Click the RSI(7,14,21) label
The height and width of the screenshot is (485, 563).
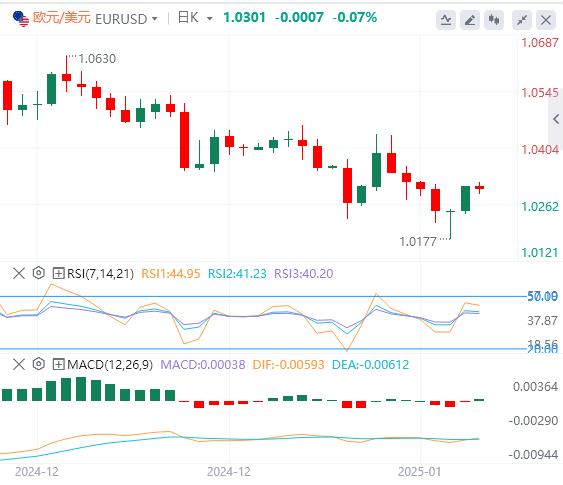click(100, 274)
